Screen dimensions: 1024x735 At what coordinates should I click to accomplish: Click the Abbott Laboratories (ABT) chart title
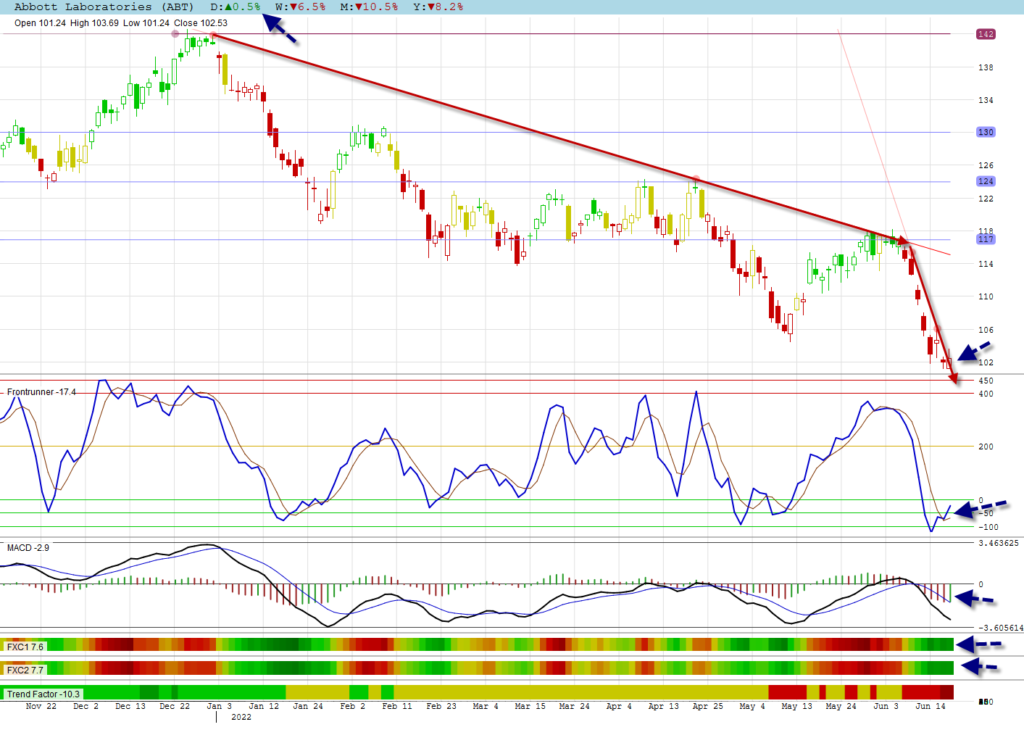coord(104,7)
